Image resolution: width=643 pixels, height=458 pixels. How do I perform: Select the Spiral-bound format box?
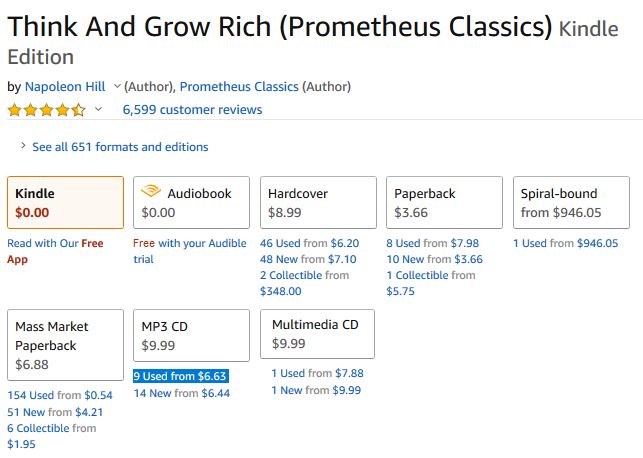coord(571,203)
